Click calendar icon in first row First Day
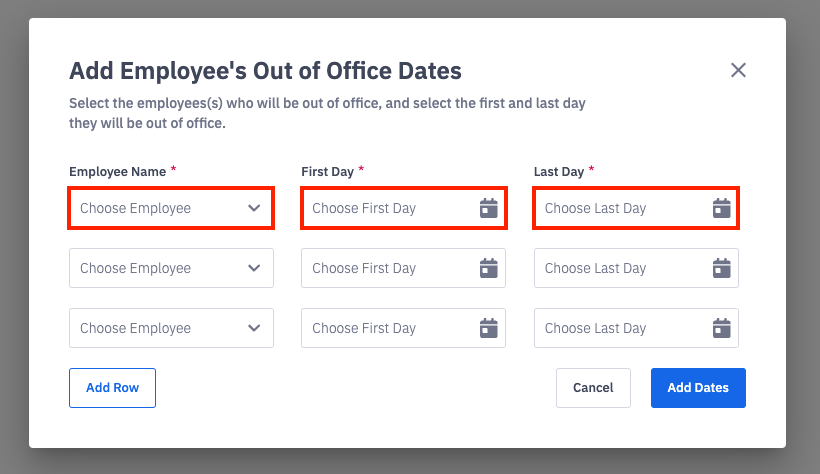The width and height of the screenshot is (820, 474). 488,208
